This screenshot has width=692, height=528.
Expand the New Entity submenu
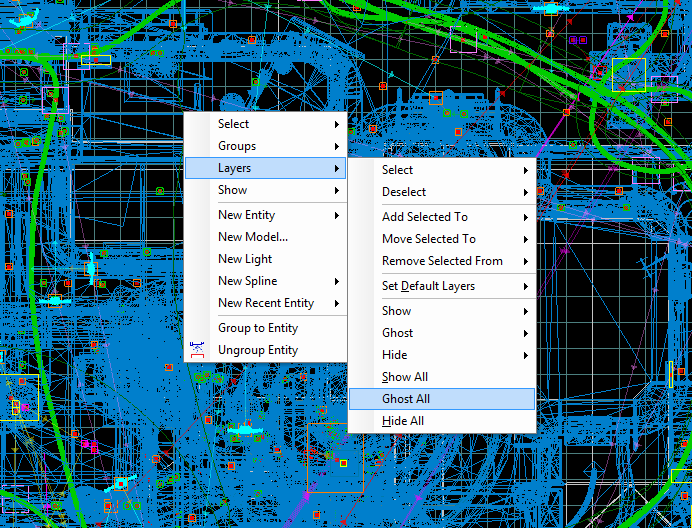pos(246,215)
